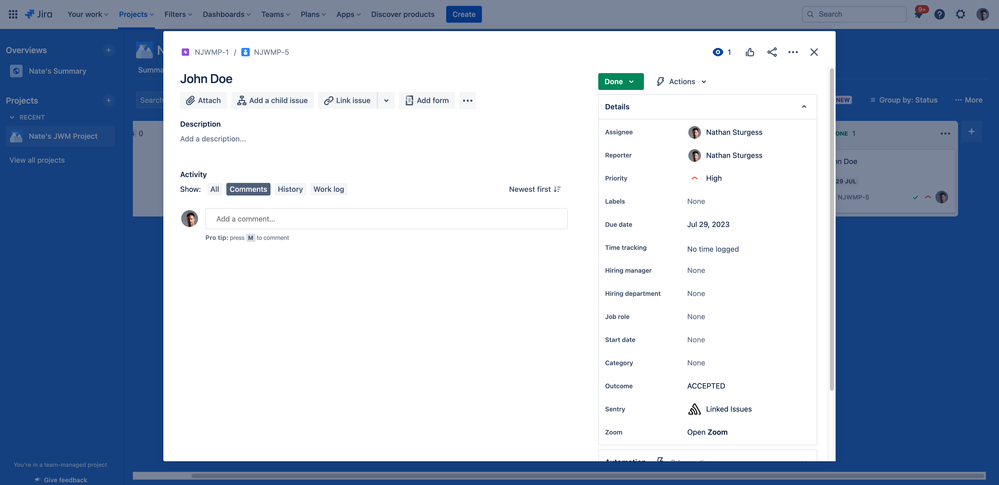
Task: Edit Category None value
Action: point(696,363)
